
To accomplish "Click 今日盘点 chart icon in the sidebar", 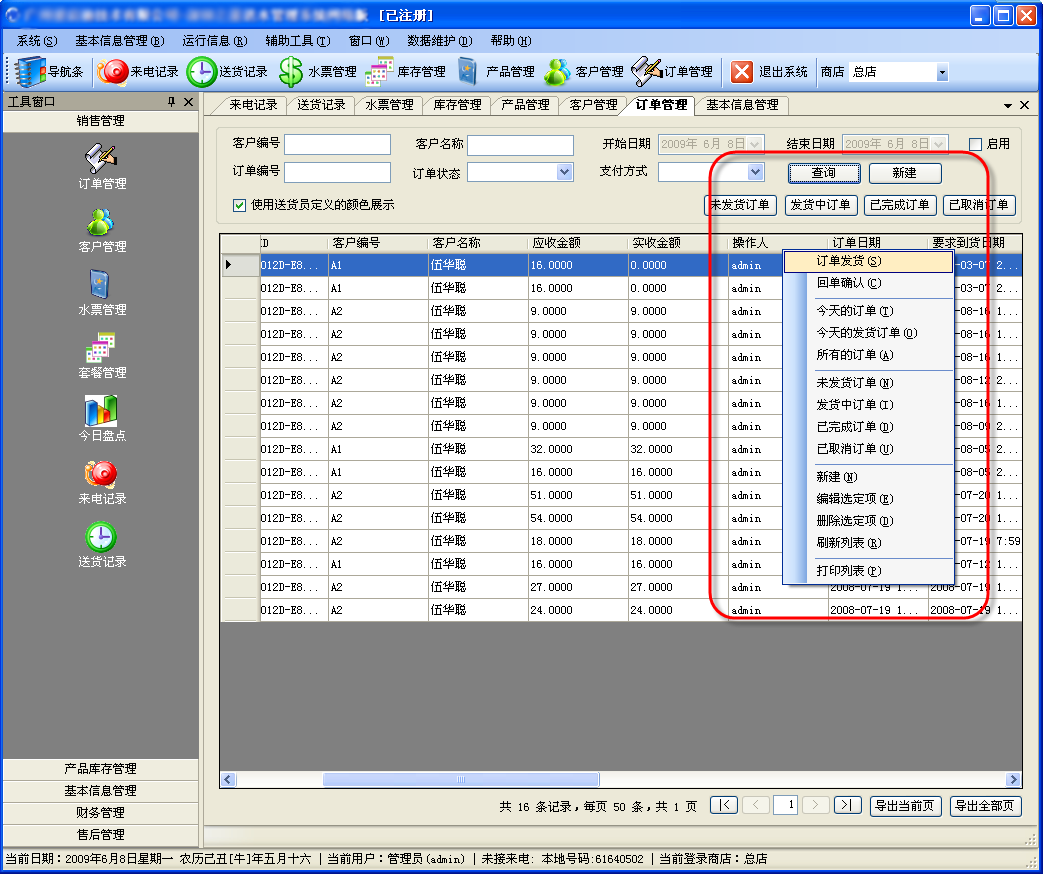I will point(102,410).
